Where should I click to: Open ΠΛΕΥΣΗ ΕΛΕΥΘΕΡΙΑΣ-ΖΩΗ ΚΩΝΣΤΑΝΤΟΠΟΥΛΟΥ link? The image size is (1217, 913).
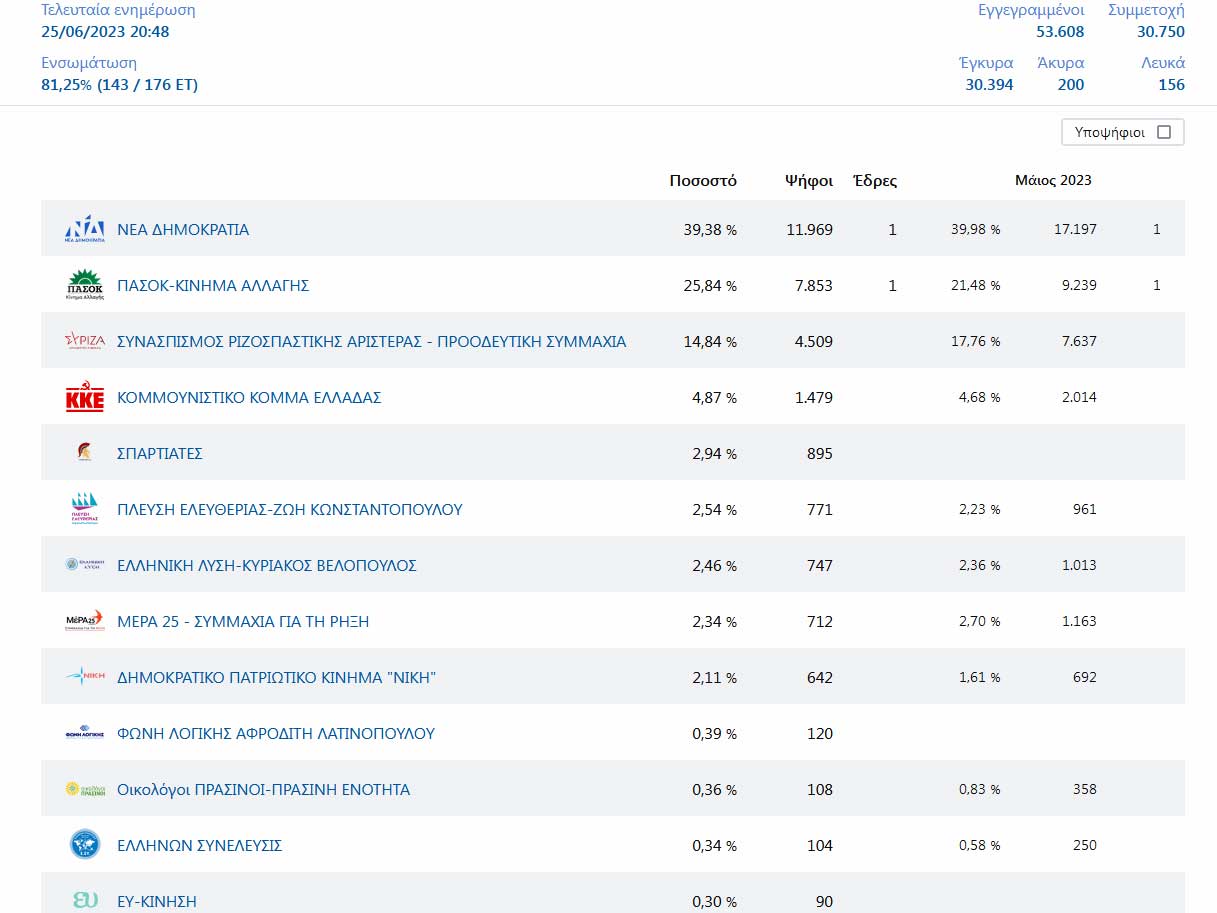[x=290, y=509]
